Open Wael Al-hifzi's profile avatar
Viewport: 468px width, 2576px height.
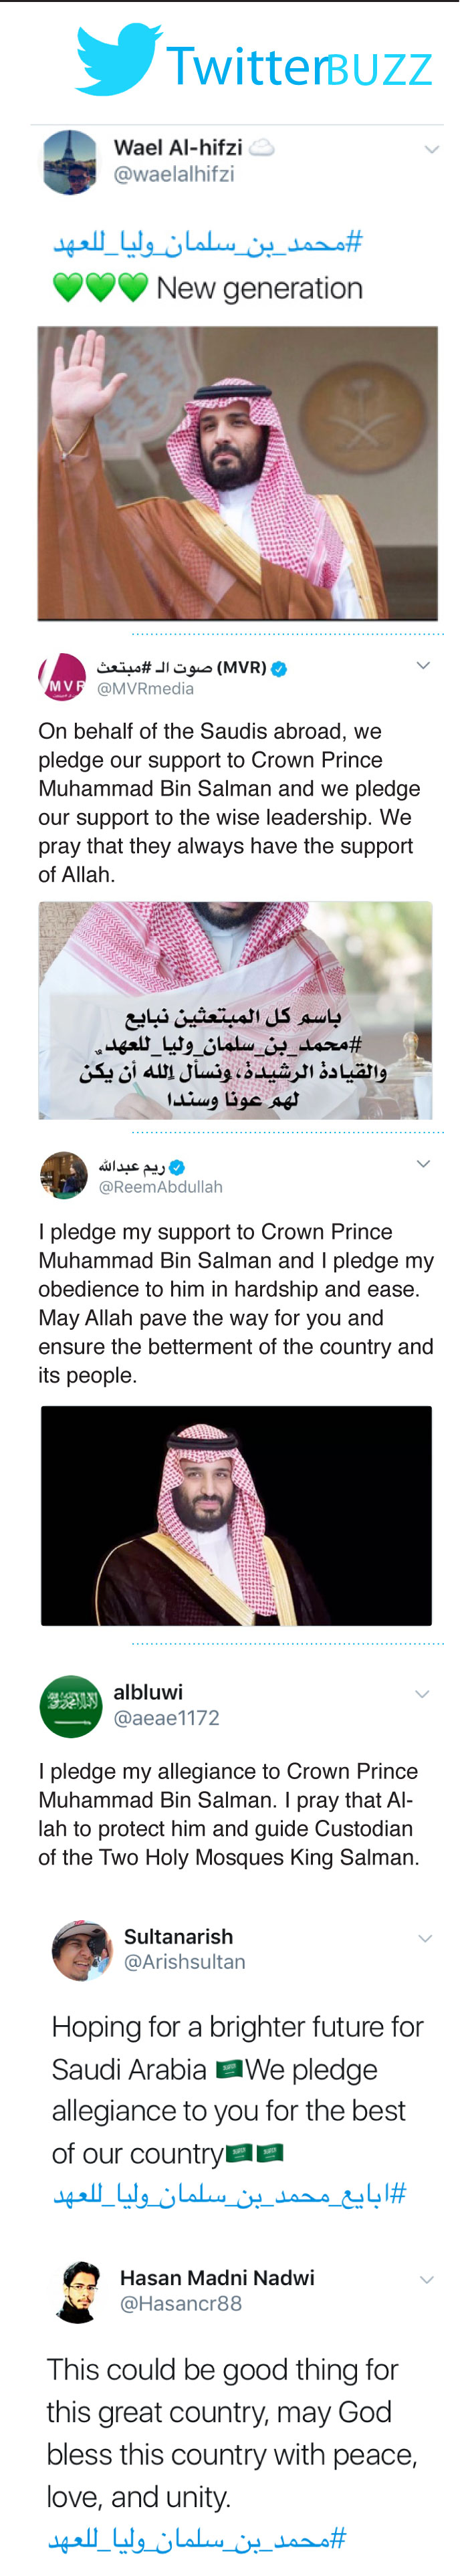tap(70, 161)
